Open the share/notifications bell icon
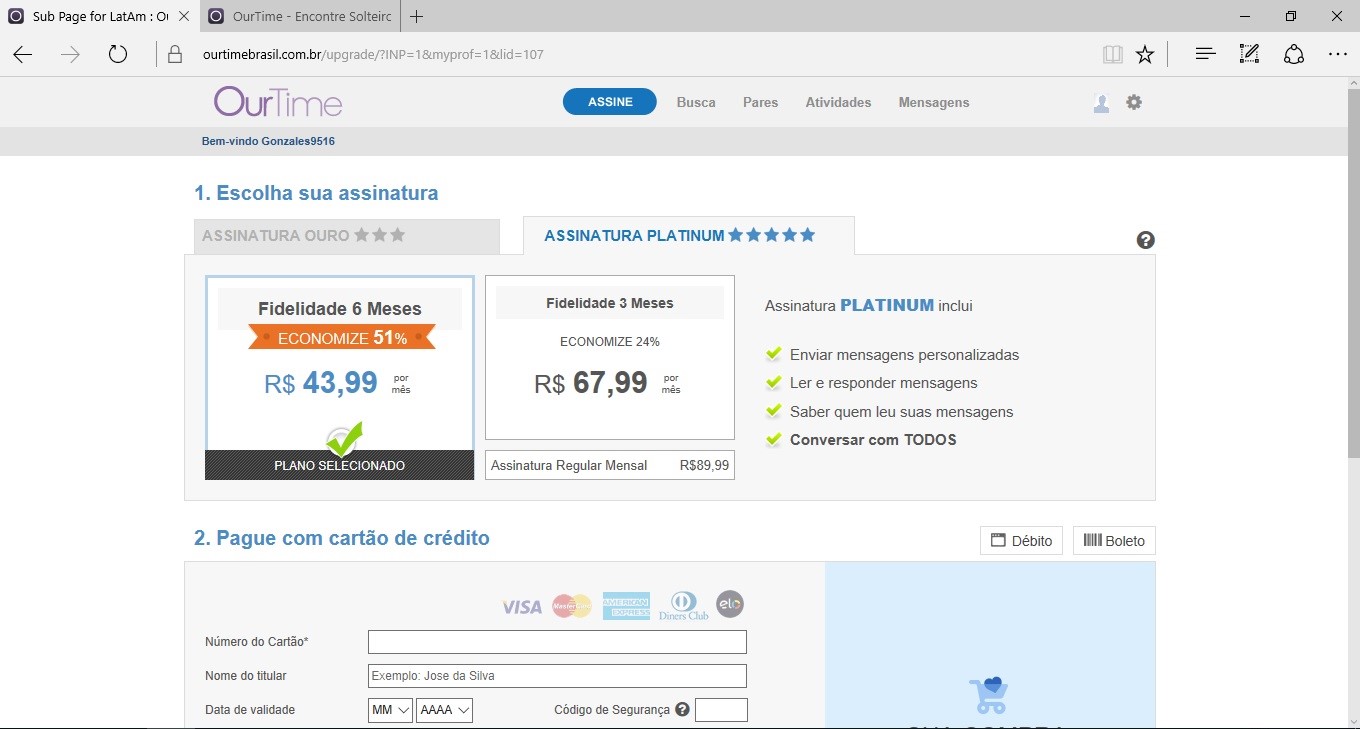 coord(1294,54)
